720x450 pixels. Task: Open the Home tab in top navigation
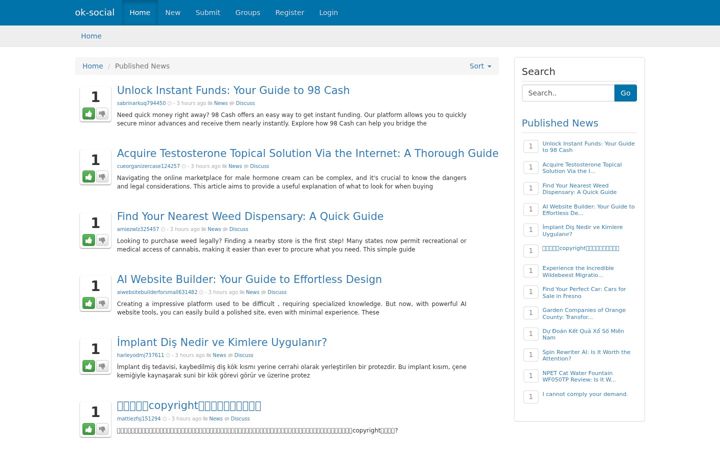tap(140, 12)
